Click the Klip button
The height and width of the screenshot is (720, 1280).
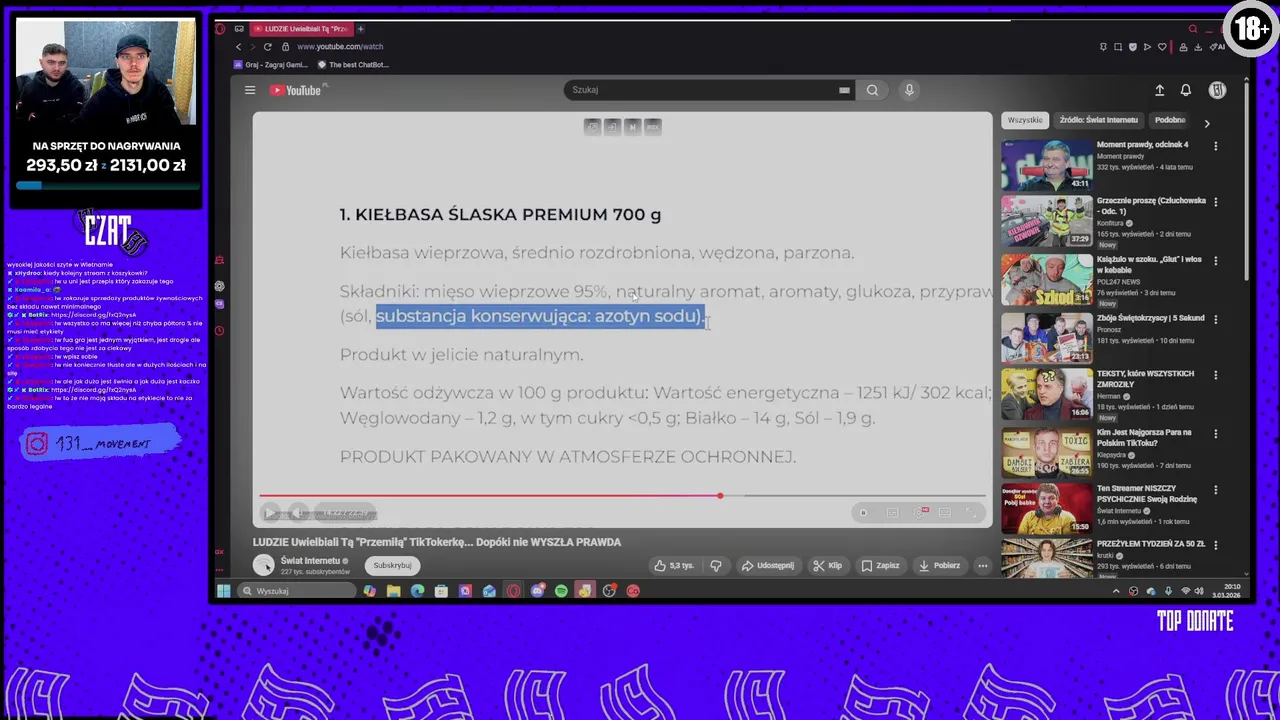pos(827,566)
